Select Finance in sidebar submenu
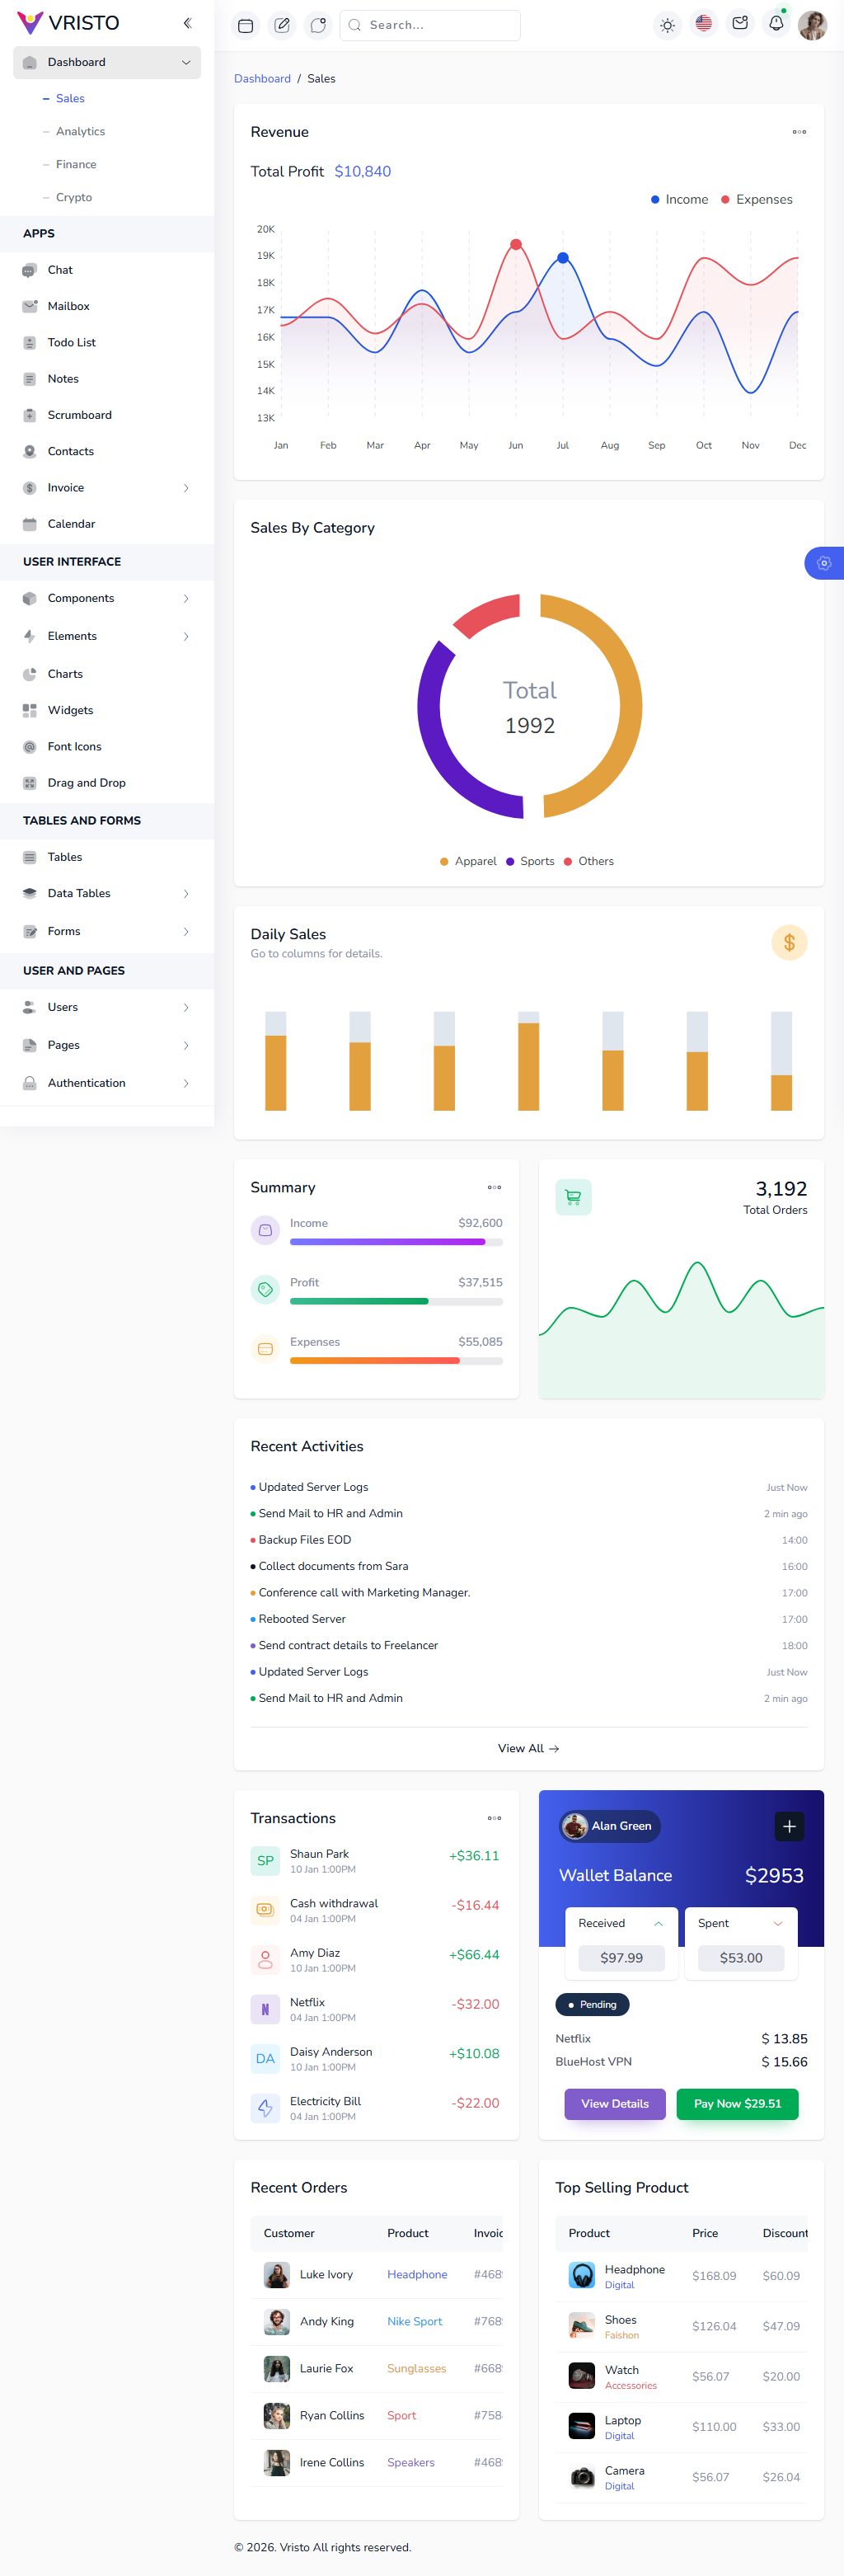Screen dimensions: 844x2576 point(76,164)
